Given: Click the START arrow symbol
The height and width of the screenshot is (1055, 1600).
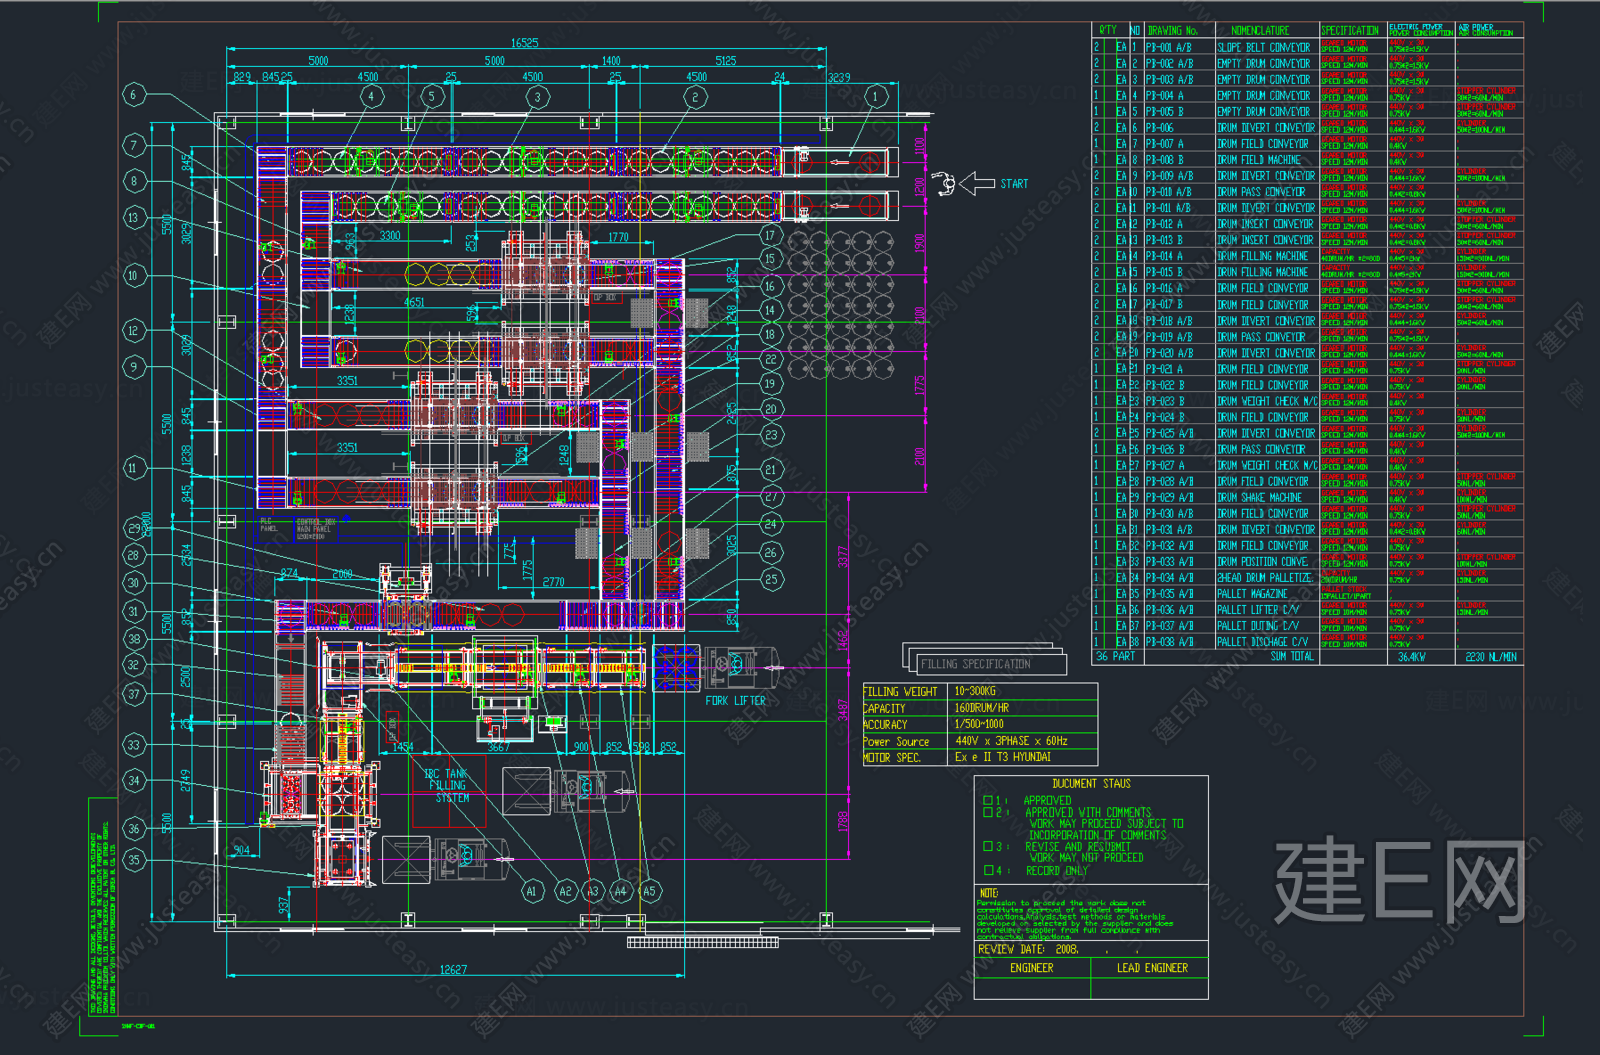Looking at the screenshot, I should (x=977, y=183).
